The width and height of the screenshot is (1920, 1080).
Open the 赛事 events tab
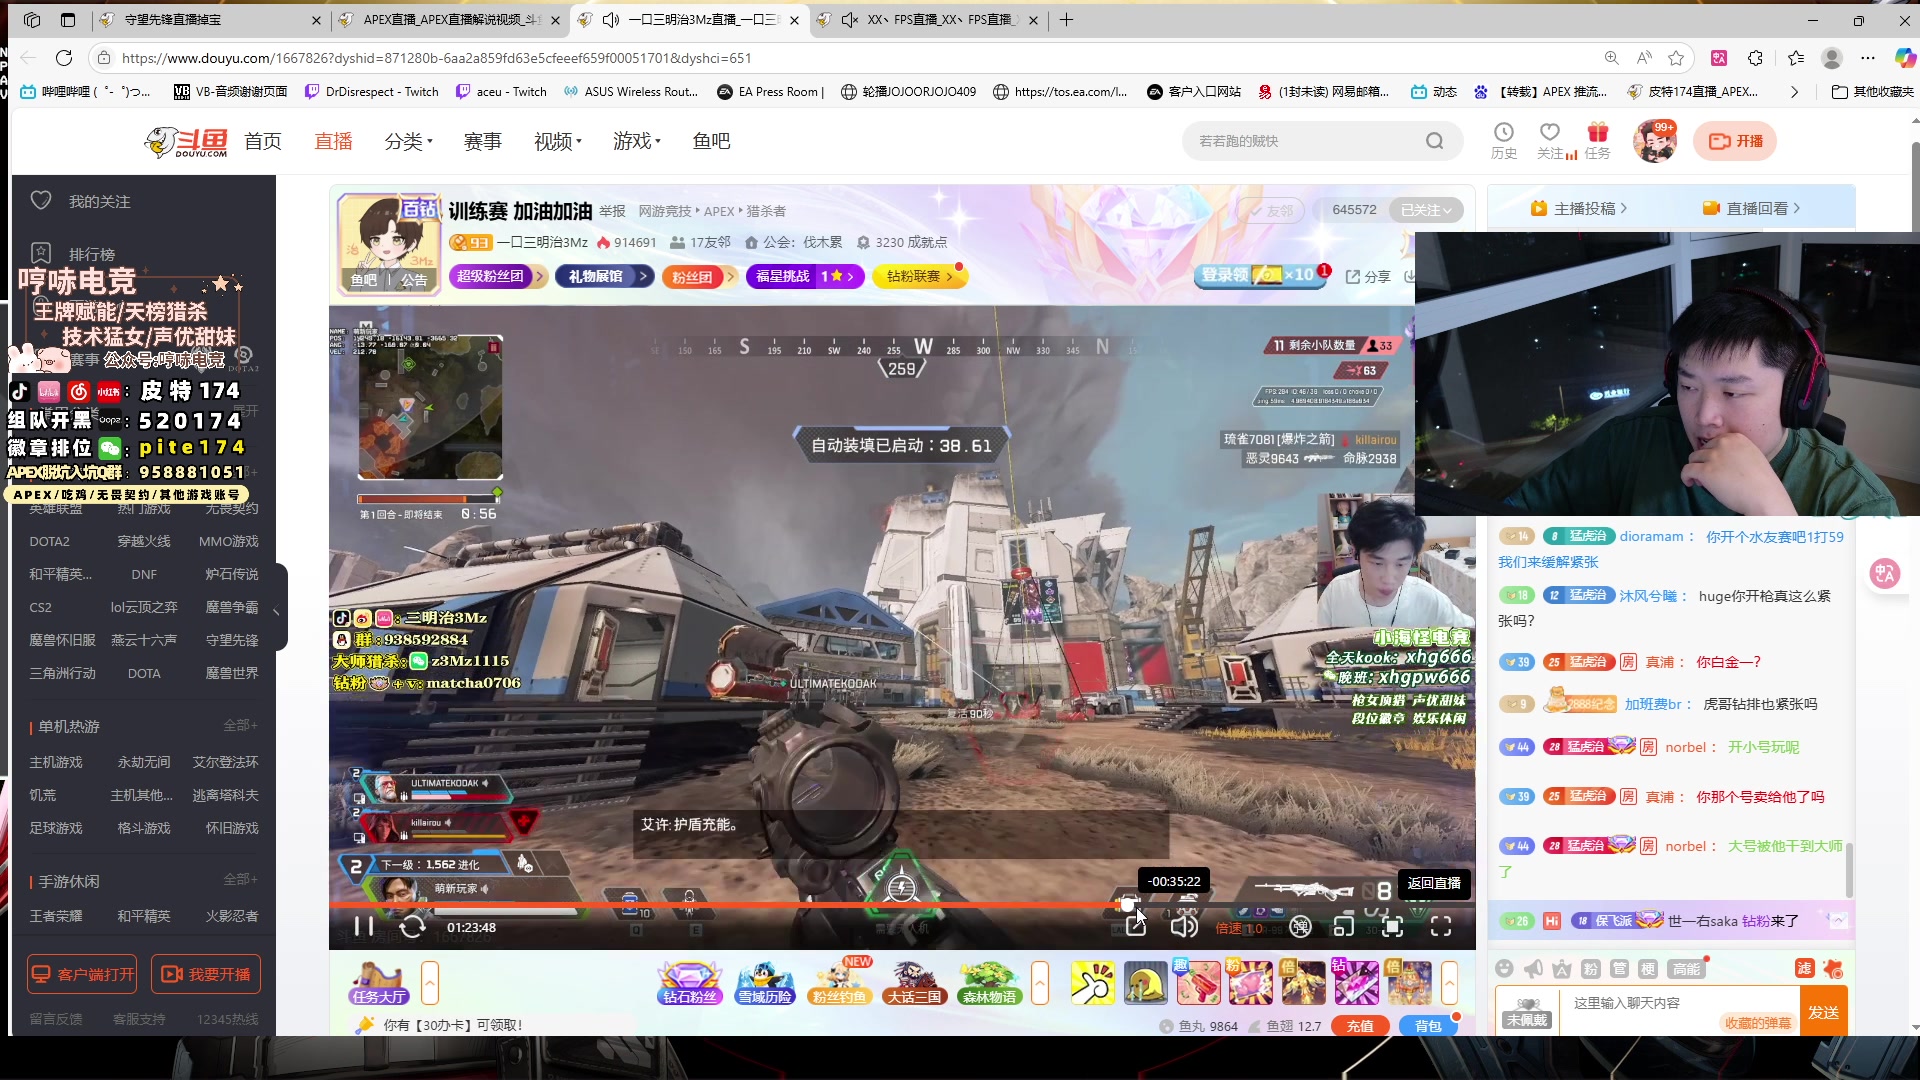pos(482,141)
